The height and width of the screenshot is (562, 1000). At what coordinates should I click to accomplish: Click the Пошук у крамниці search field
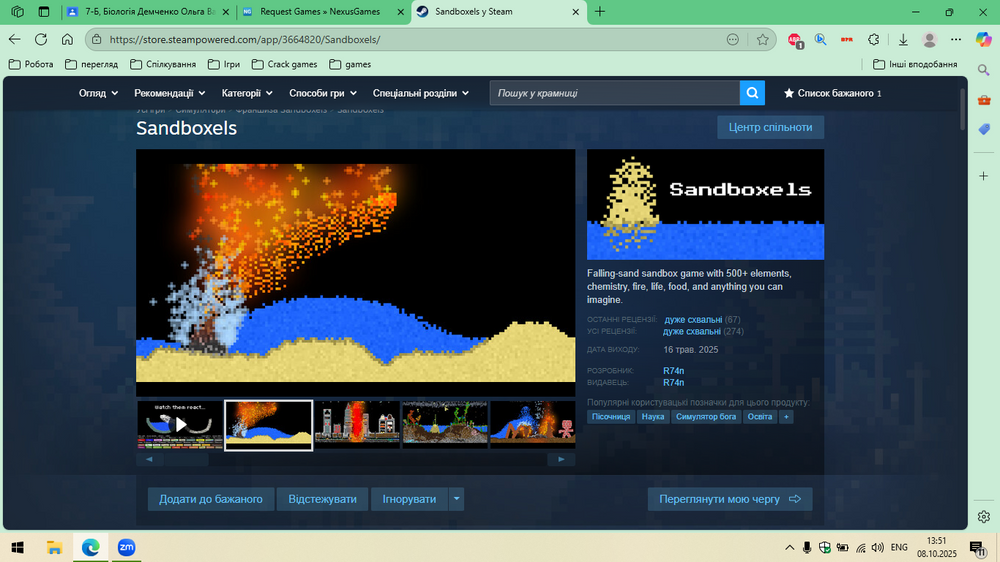coord(614,93)
